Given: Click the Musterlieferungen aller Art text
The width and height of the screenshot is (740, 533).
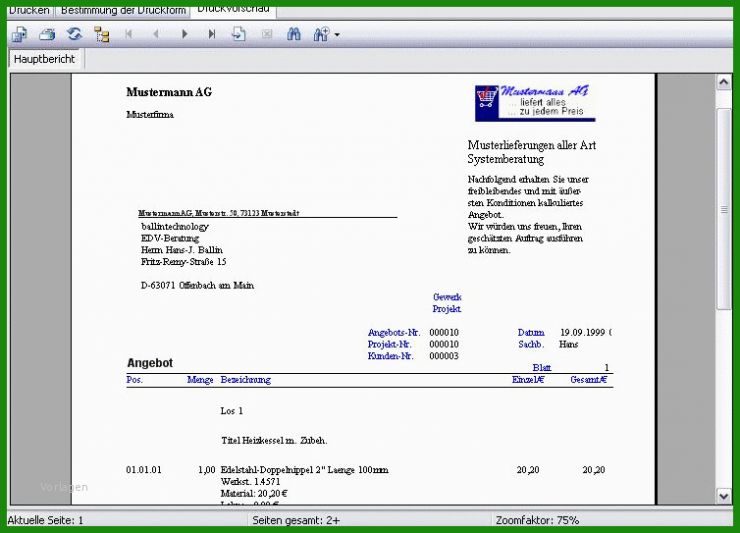Looking at the screenshot, I should 532,145.
